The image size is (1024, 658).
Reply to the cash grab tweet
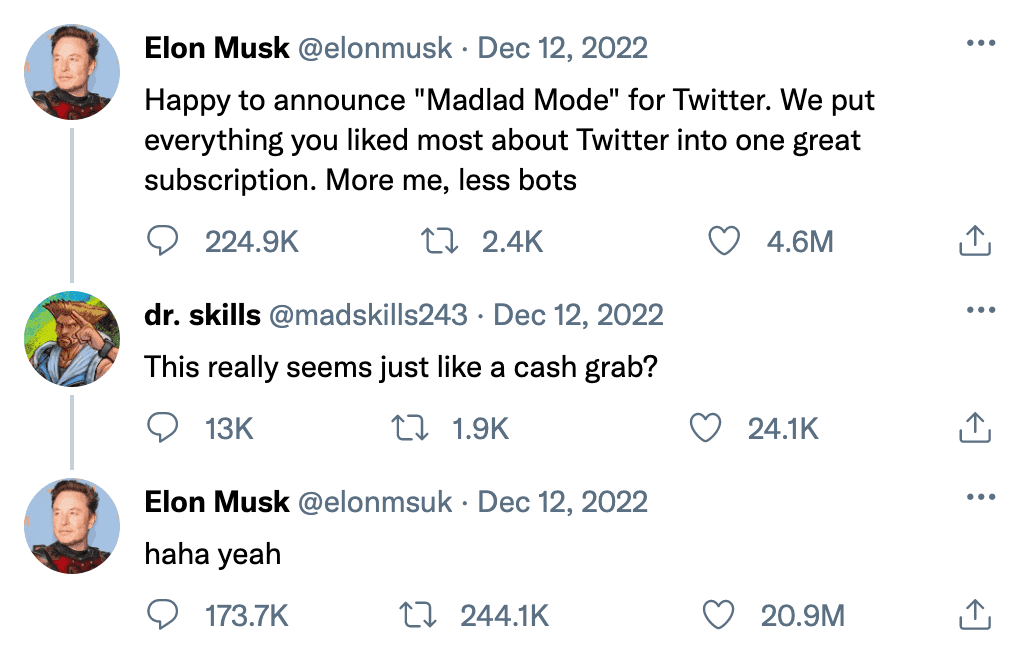(x=163, y=429)
